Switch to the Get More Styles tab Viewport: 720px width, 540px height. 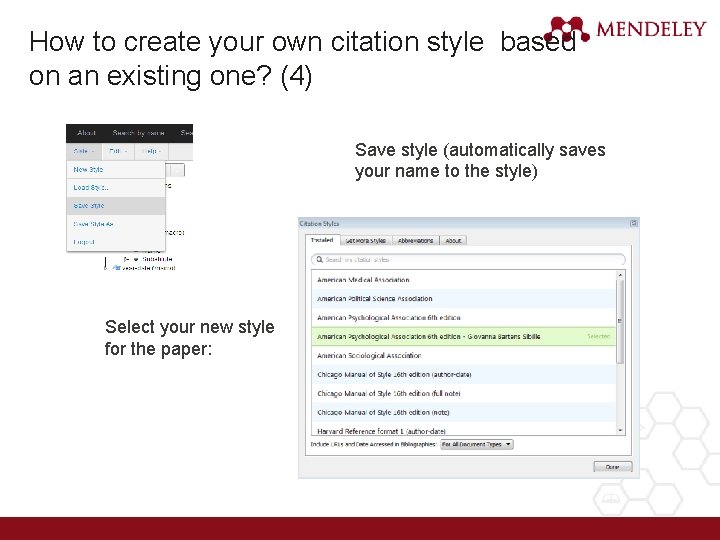click(x=366, y=241)
